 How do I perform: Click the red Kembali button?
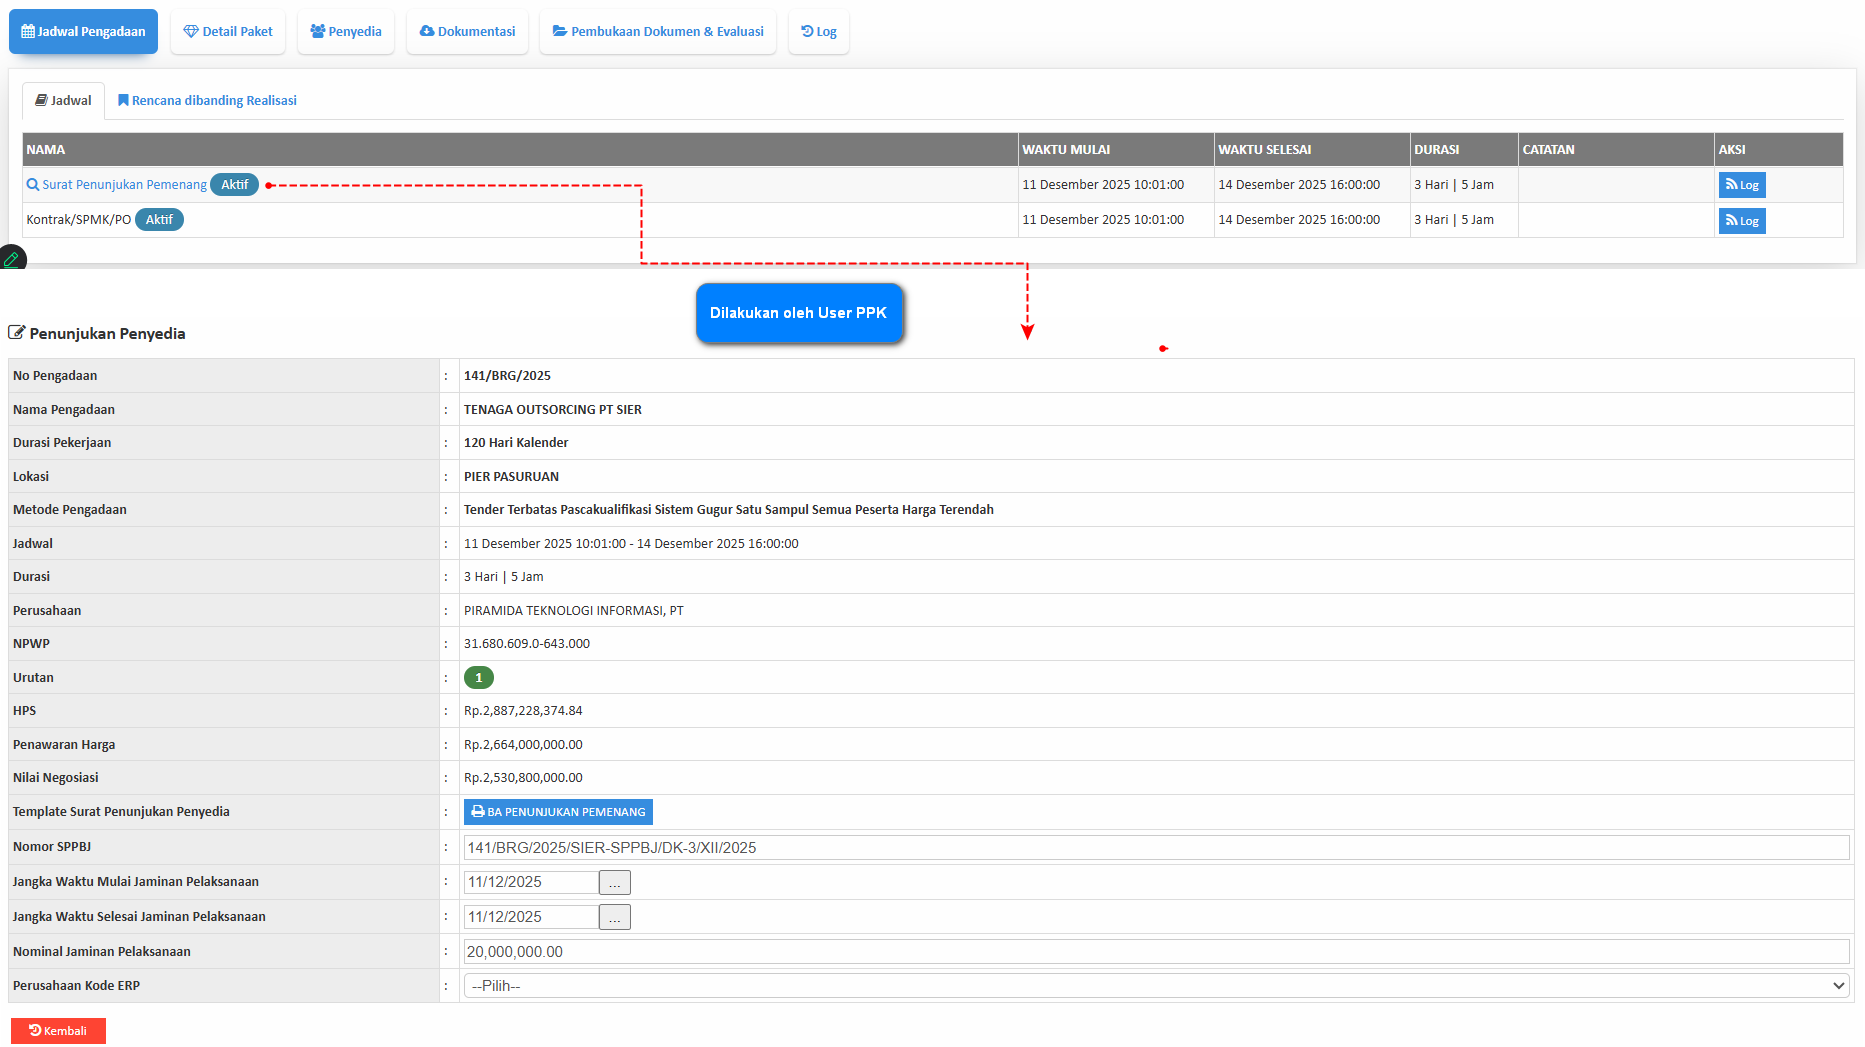pyautogui.click(x=58, y=1031)
